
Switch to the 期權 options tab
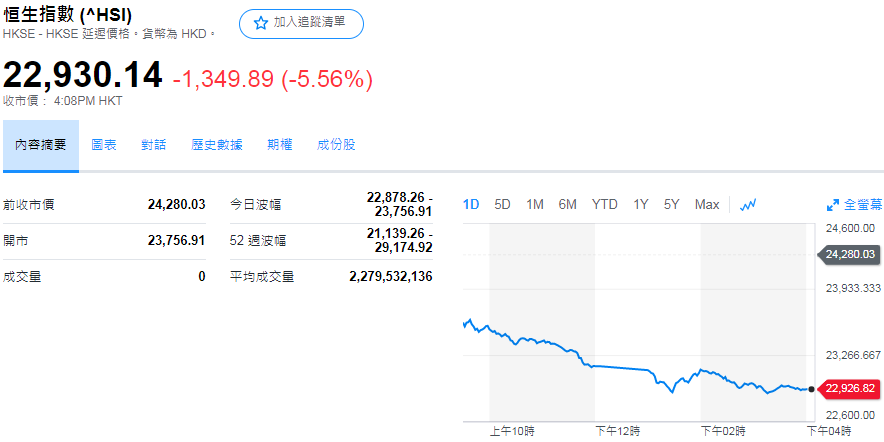tap(280, 145)
